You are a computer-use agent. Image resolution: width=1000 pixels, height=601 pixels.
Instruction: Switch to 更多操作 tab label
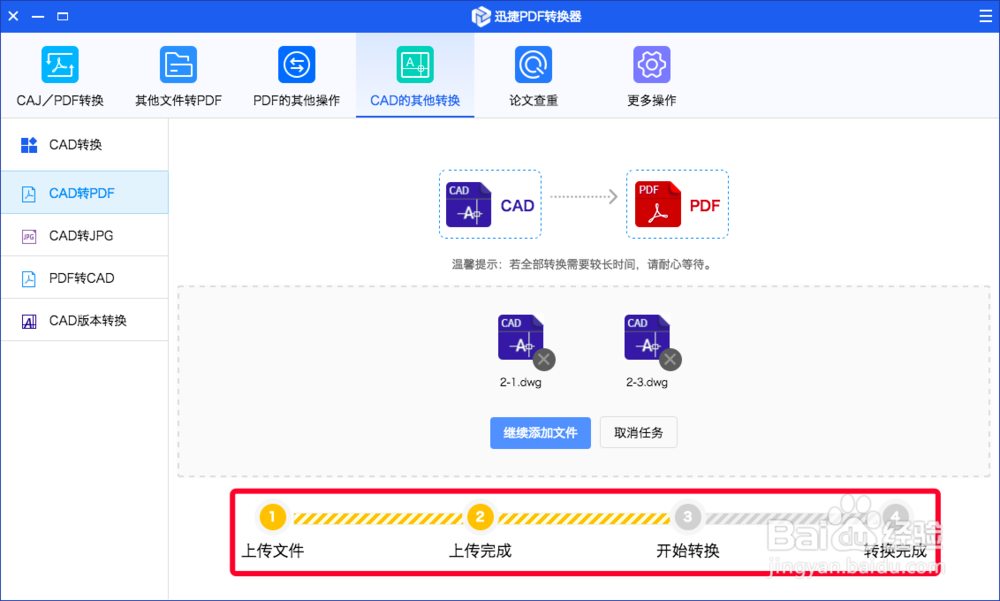(652, 101)
